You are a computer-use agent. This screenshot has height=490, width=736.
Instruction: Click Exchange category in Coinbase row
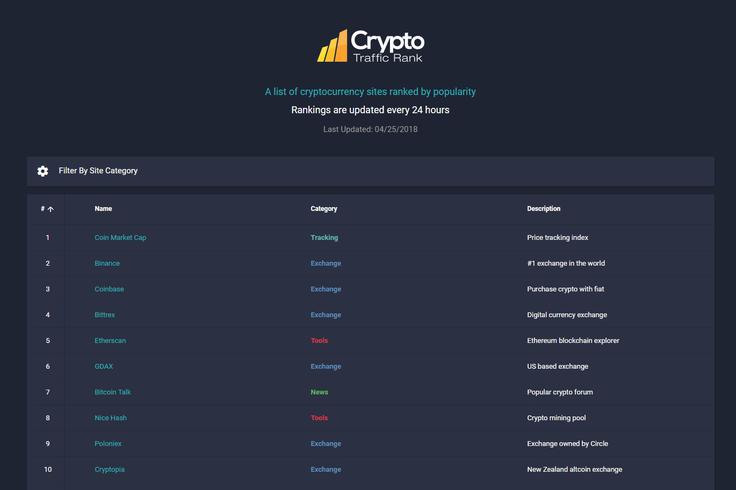tap(326, 289)
